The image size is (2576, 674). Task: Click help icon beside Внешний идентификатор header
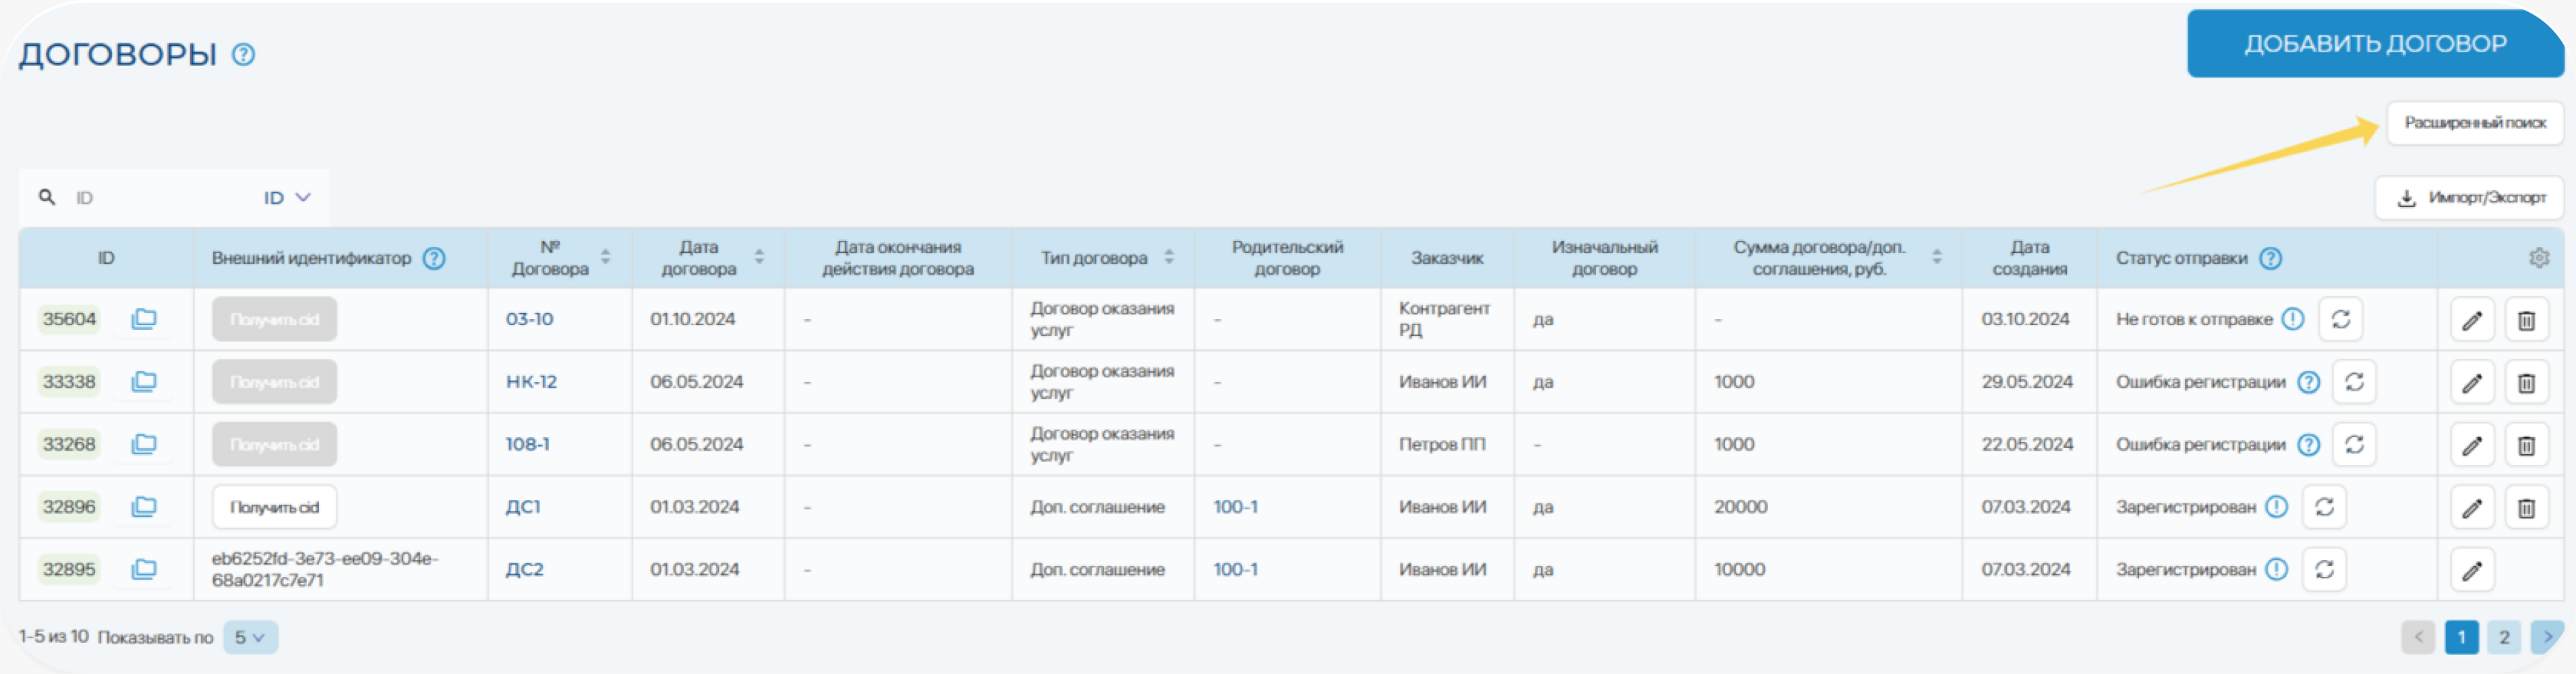(x=433, y=258)
